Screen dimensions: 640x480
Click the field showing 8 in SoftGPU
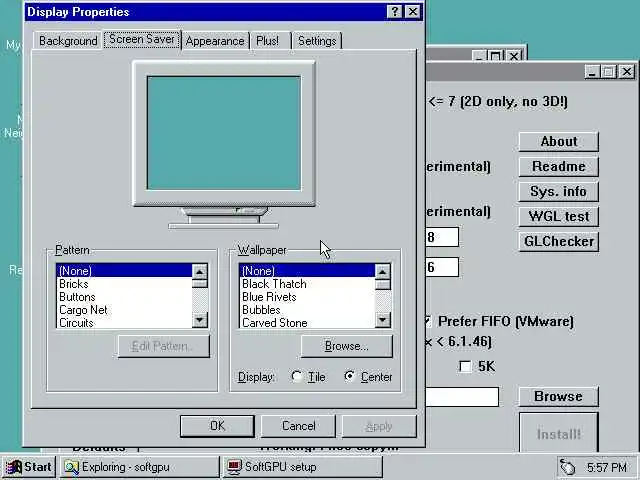(x=442, y=237)
